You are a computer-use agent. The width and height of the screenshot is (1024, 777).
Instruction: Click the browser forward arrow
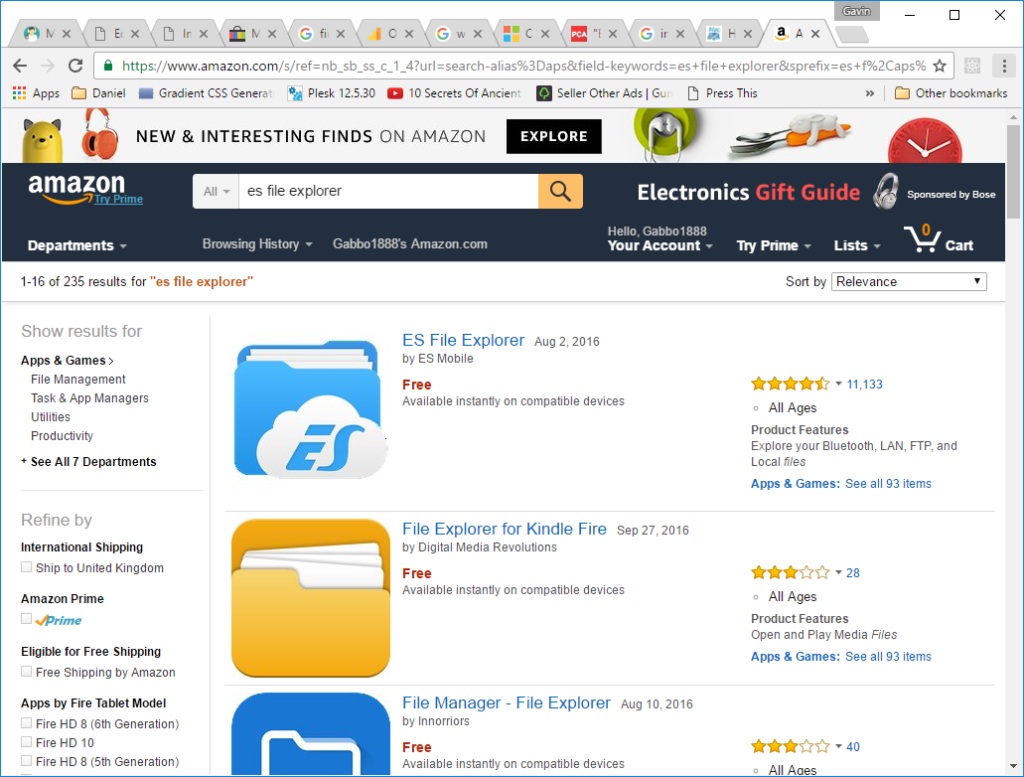48,65
